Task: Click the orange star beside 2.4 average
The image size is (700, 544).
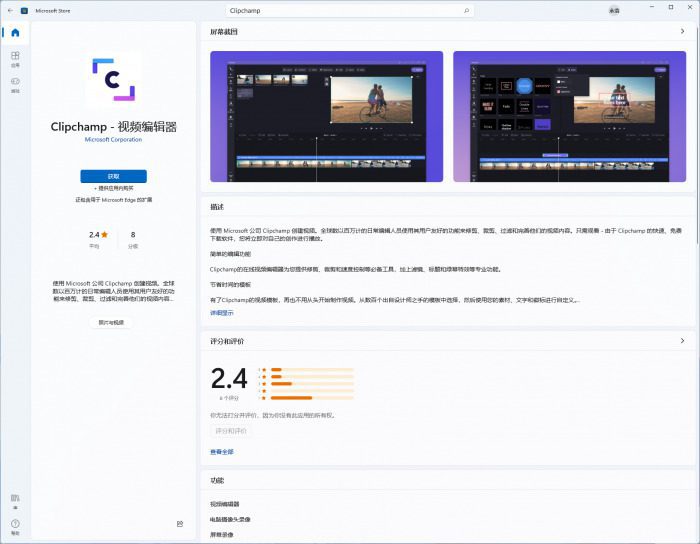Action: pyautogui.click(x=104, y=234)
